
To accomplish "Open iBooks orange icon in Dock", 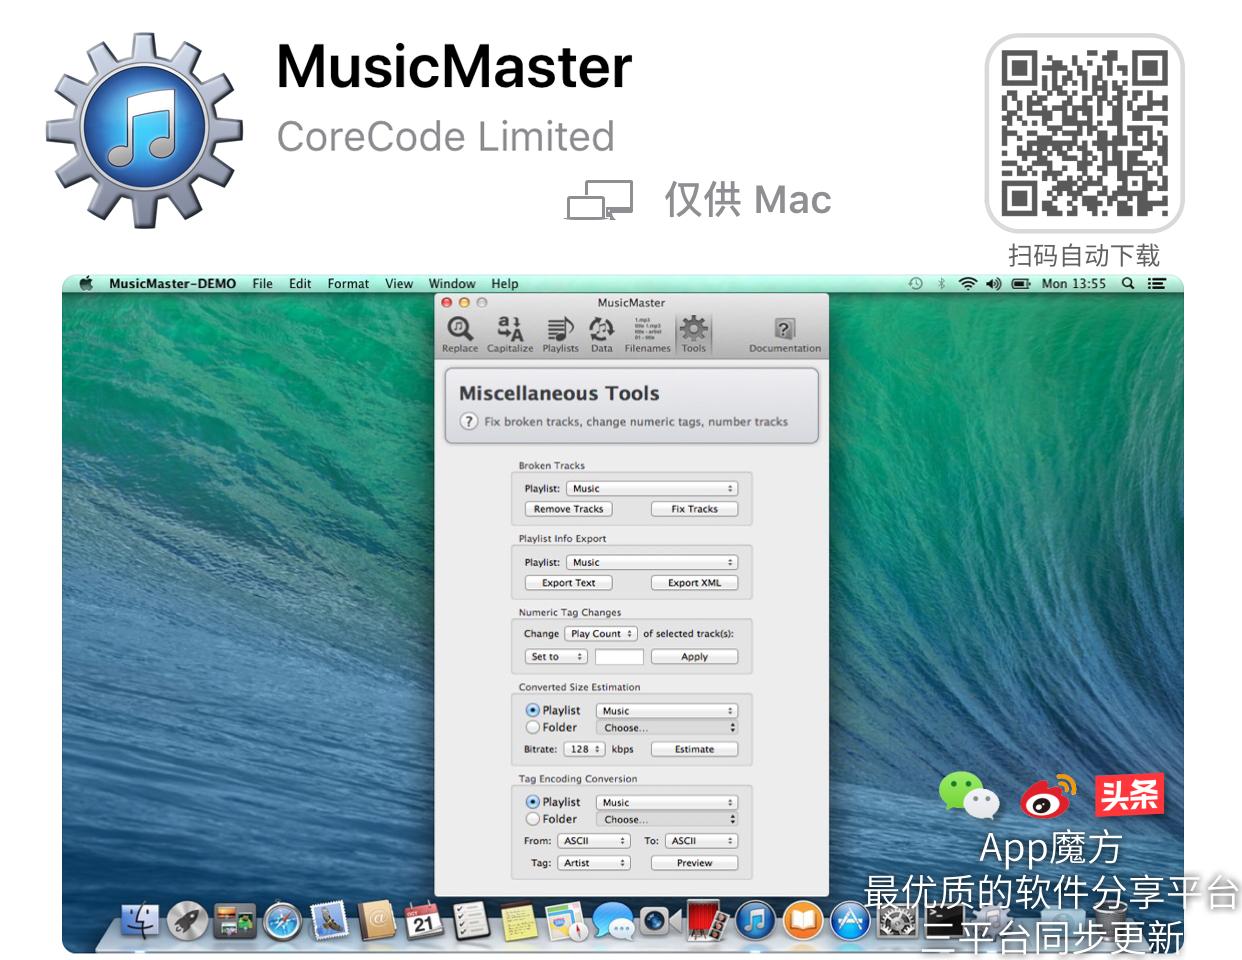I will click(803, 921).
